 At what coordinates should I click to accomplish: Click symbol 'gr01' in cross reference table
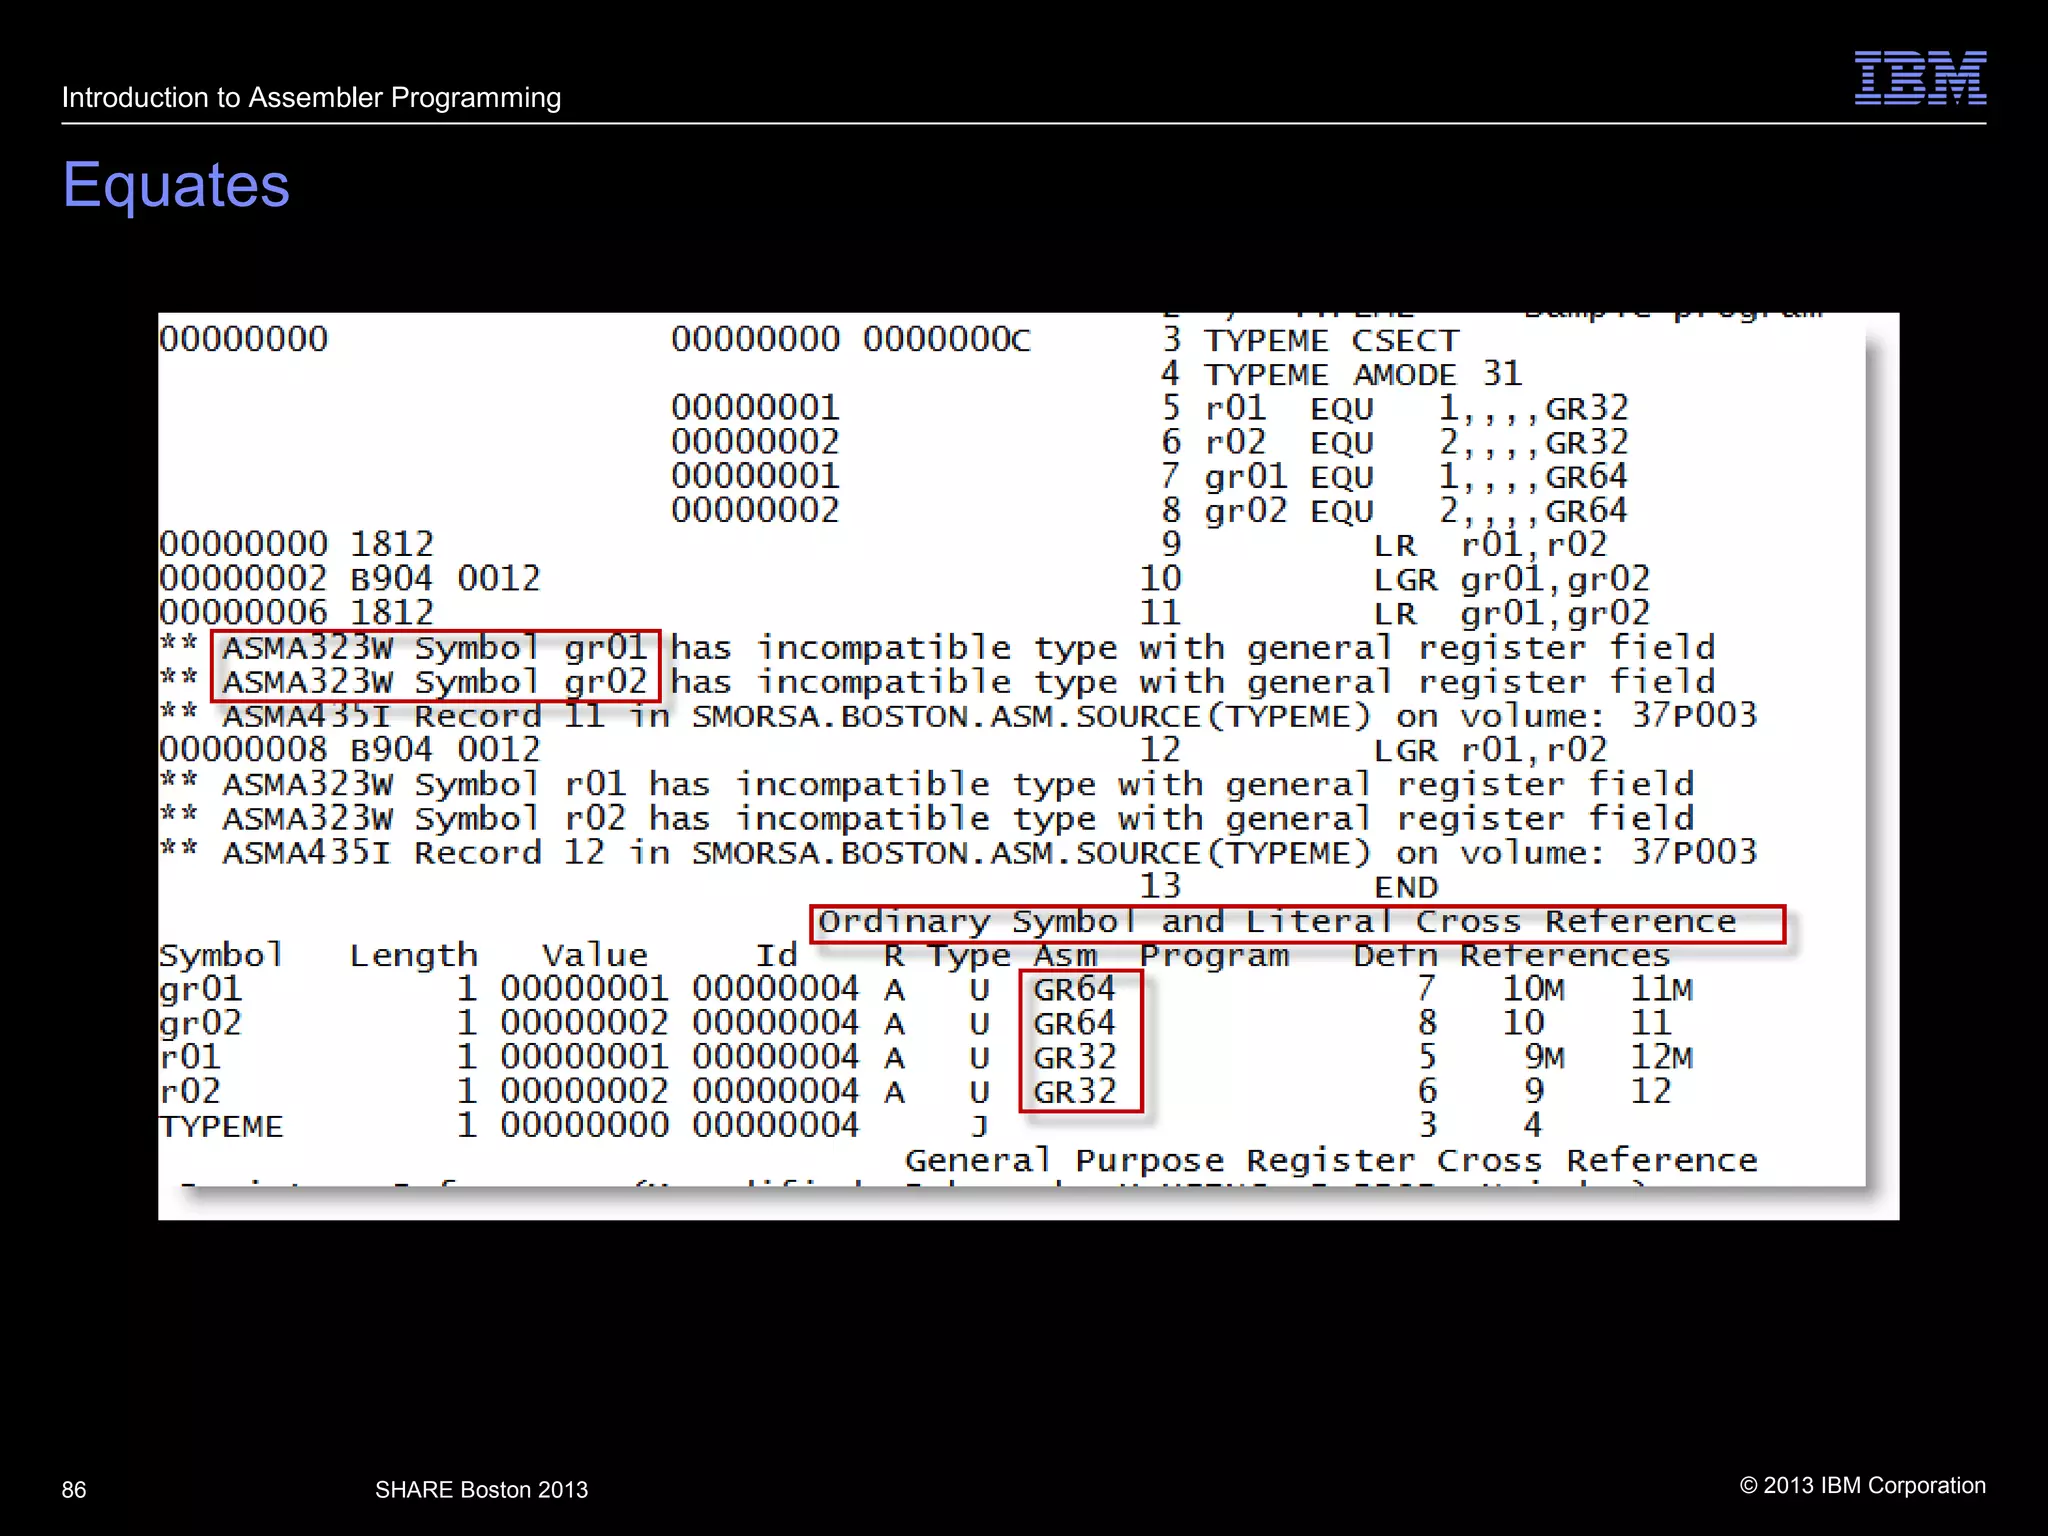coord(200,990)
